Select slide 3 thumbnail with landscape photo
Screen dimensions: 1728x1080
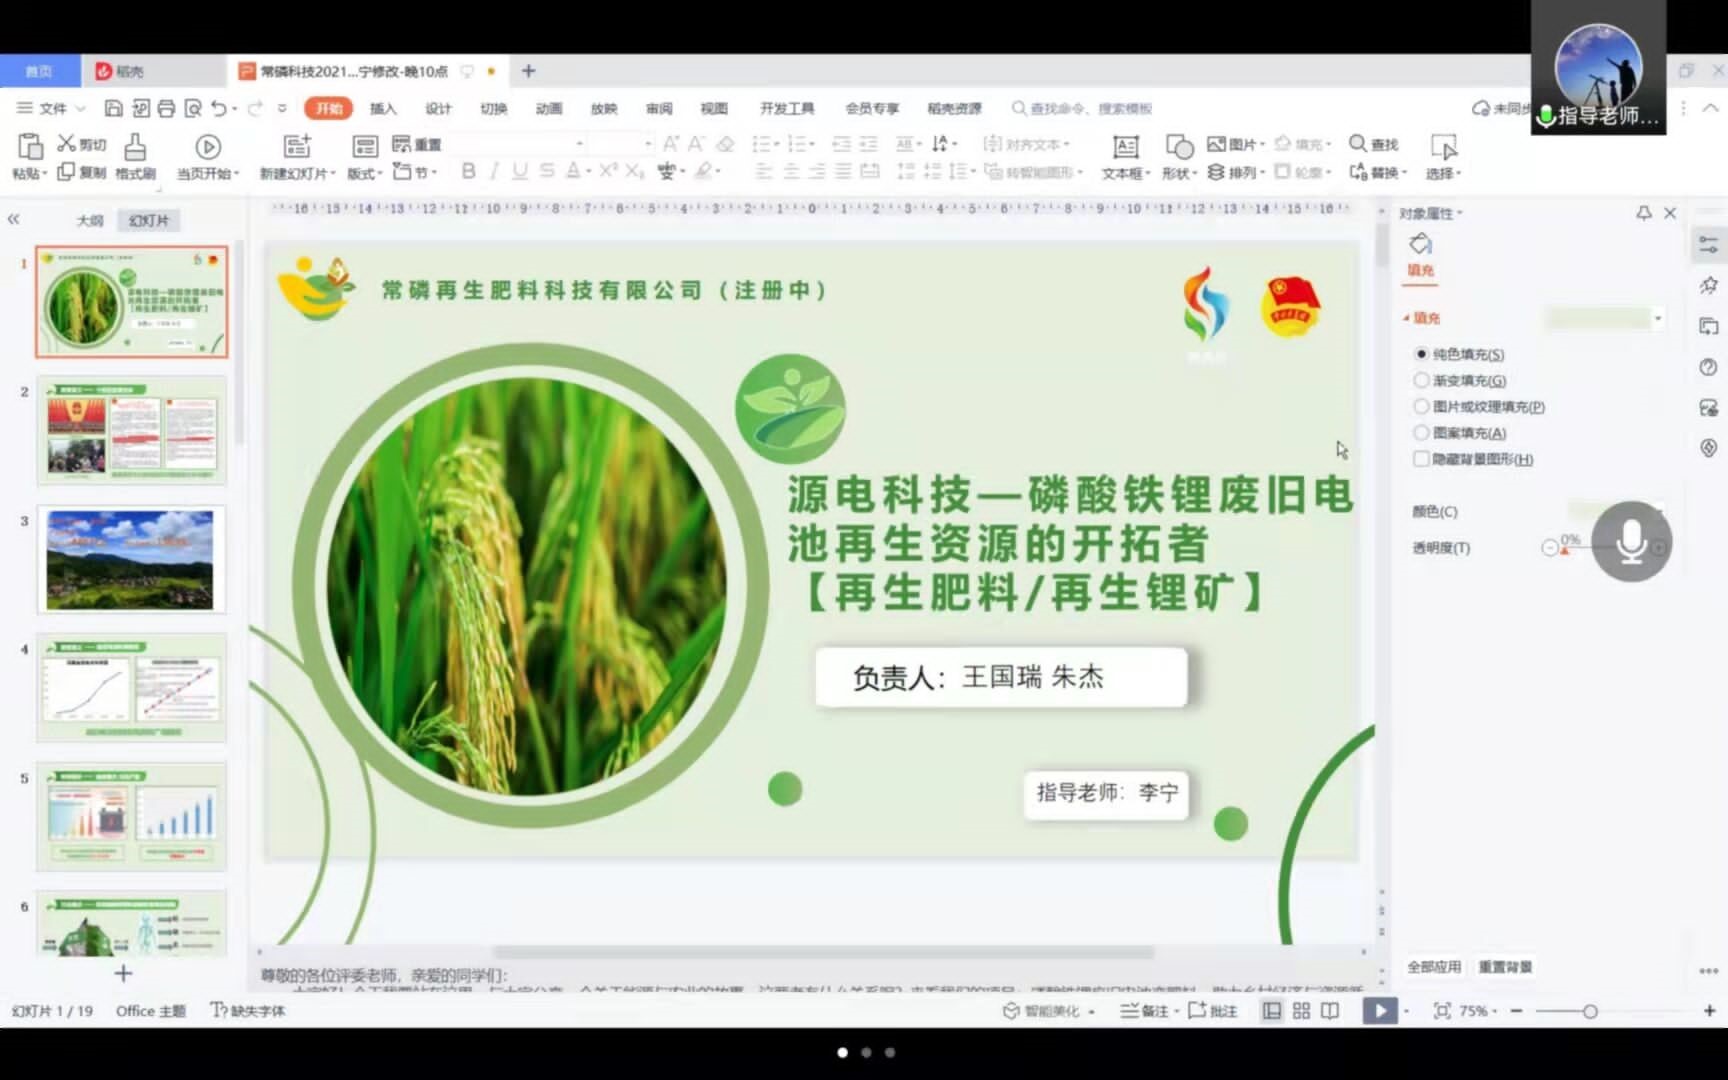(130, 560)
